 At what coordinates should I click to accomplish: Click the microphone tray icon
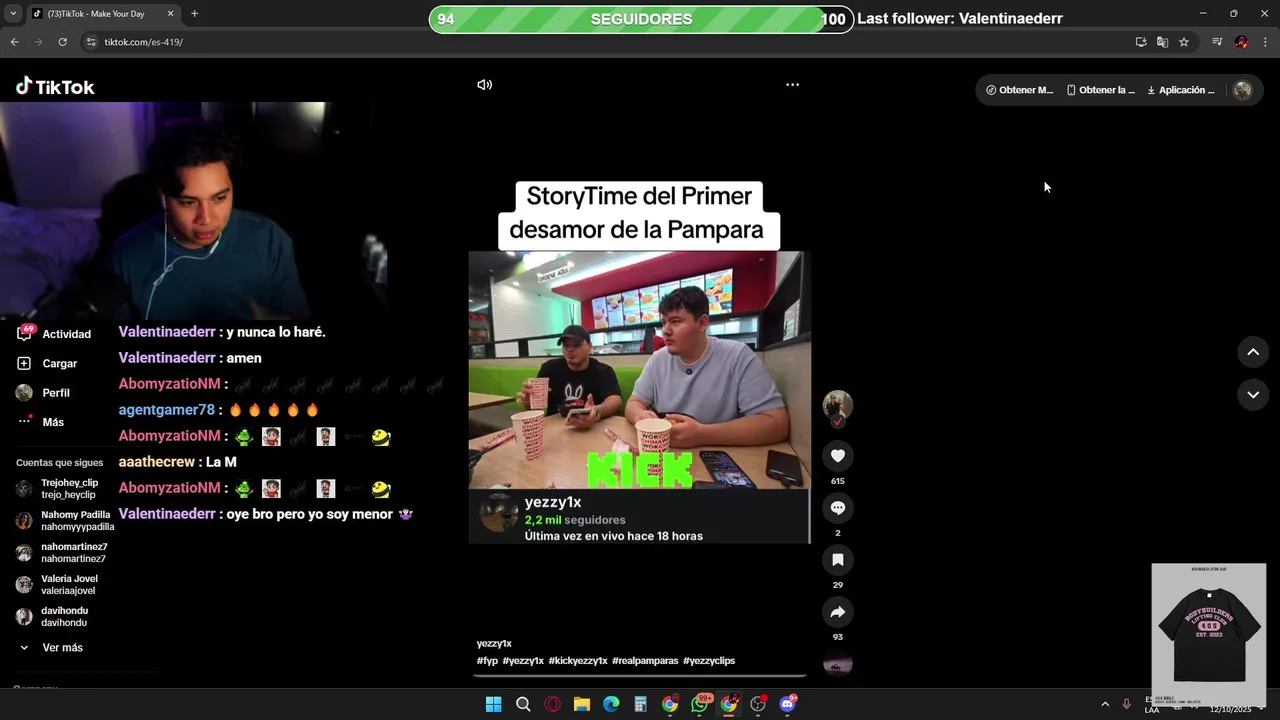pos(1127,704)
